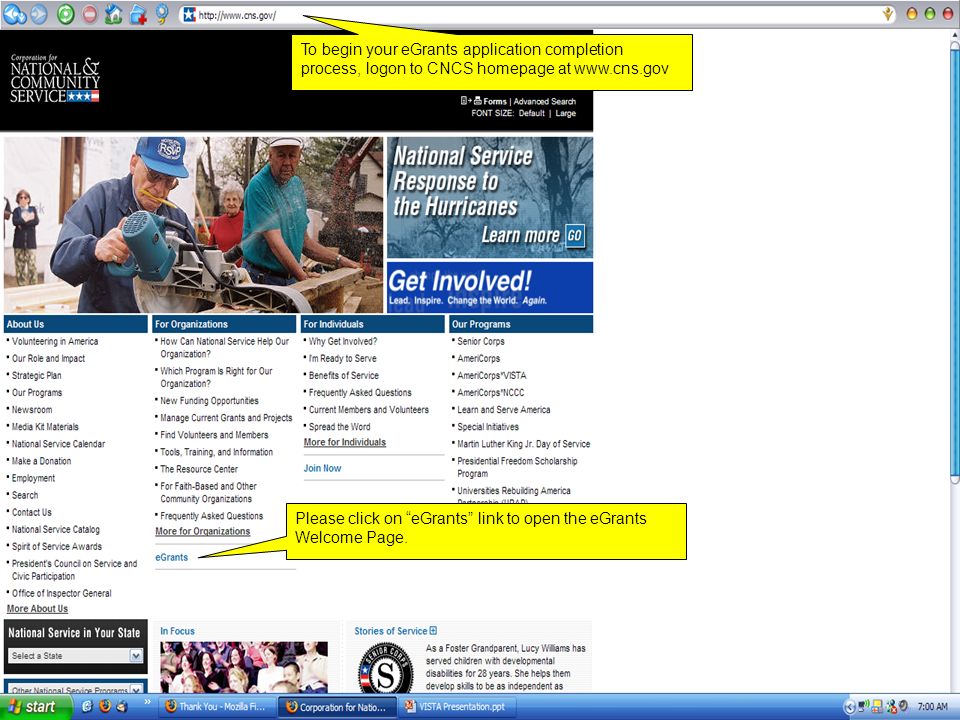Switch to Corporation for Natio... taskbar window
Image resolution: width=960 pixels, height=720 pixels.
336,707
